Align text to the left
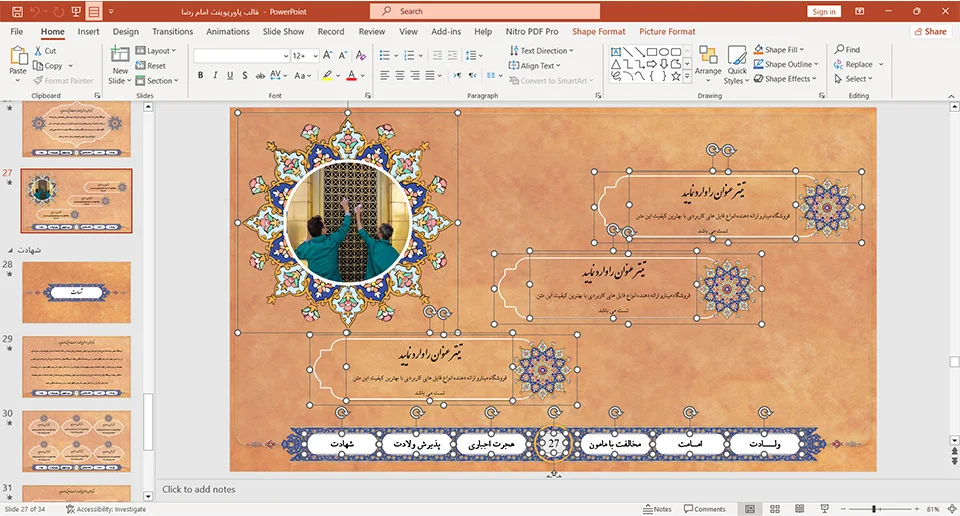 pos(384,75)
